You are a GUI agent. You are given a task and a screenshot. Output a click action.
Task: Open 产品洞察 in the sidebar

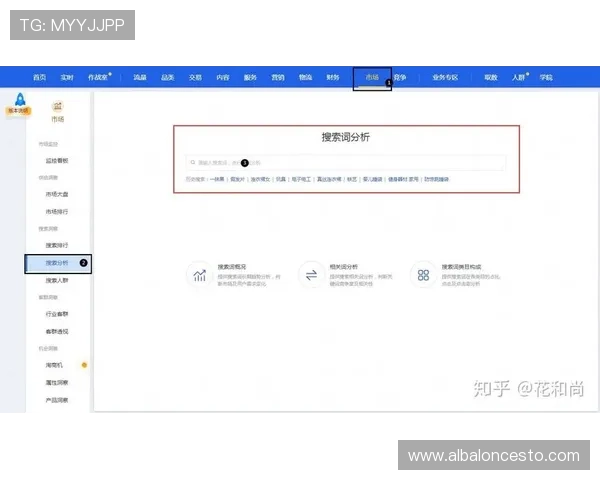(57, 400)
